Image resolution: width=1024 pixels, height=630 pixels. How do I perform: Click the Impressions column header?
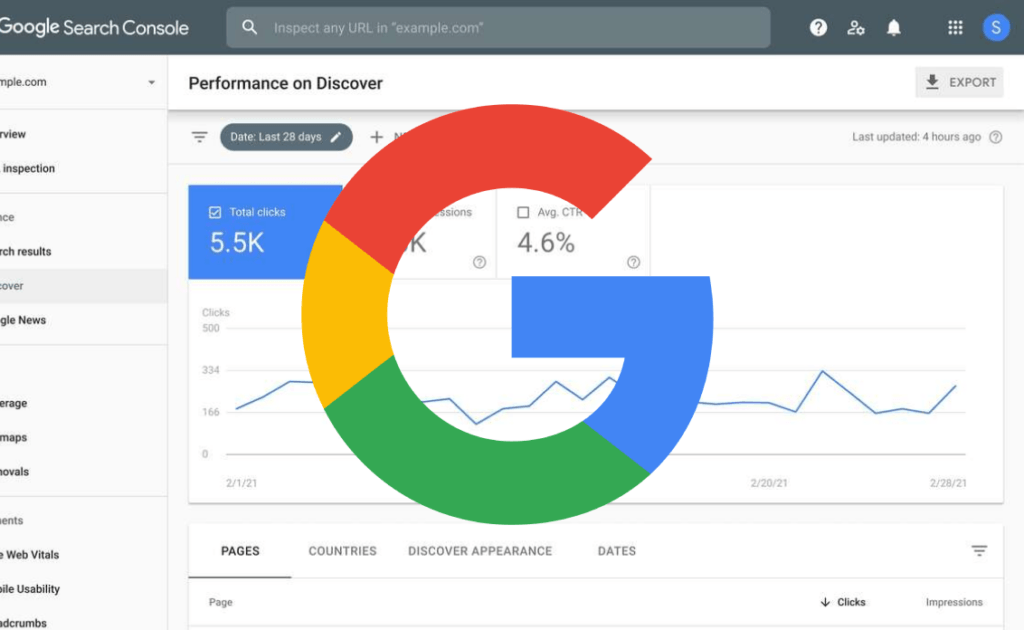953,602
